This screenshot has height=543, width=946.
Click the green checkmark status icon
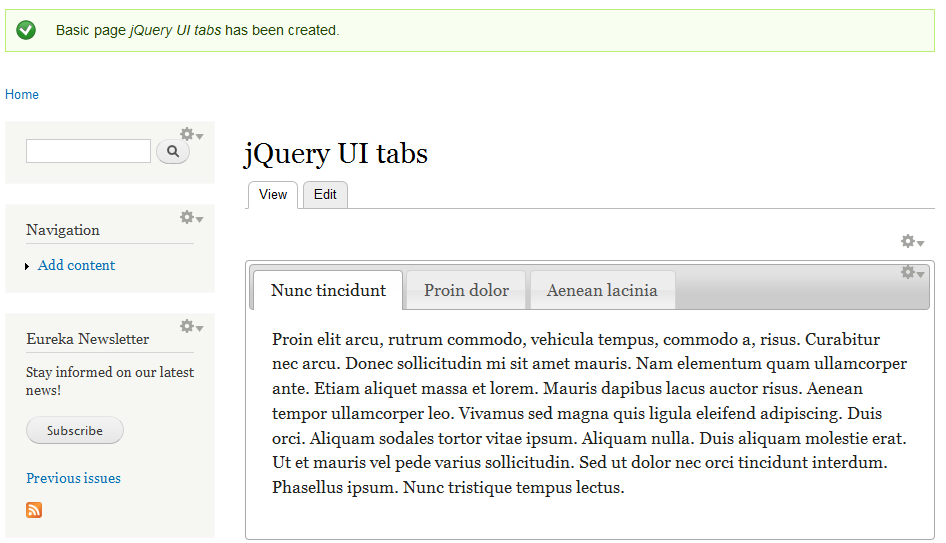tap(26, 30)
